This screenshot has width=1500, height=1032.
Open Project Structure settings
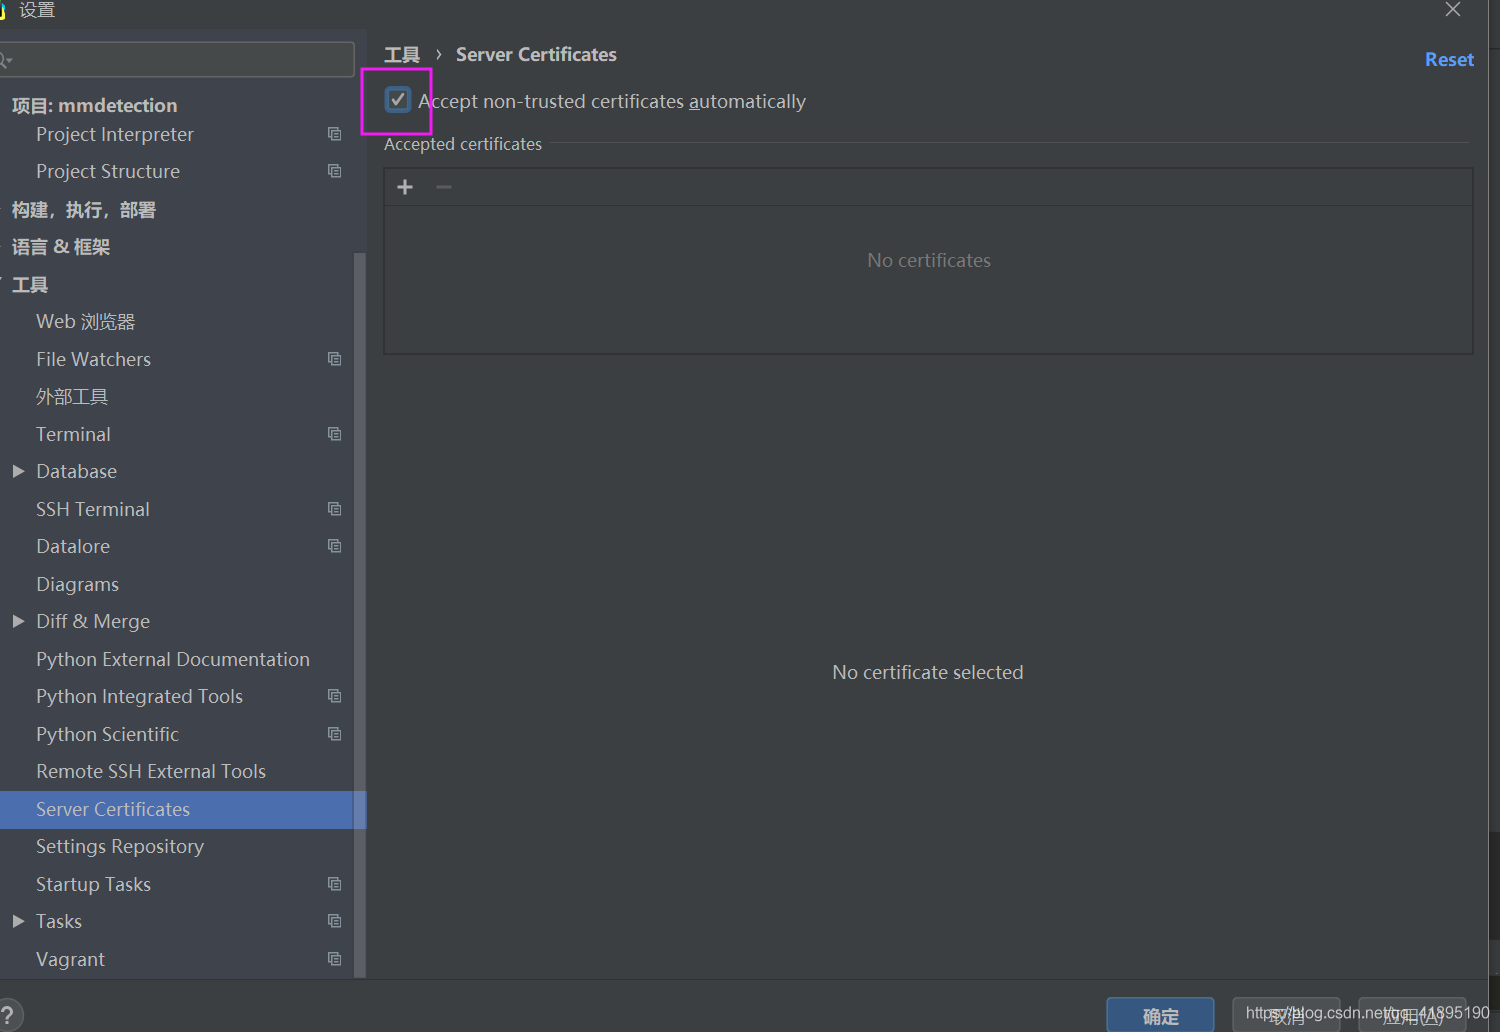108,171
